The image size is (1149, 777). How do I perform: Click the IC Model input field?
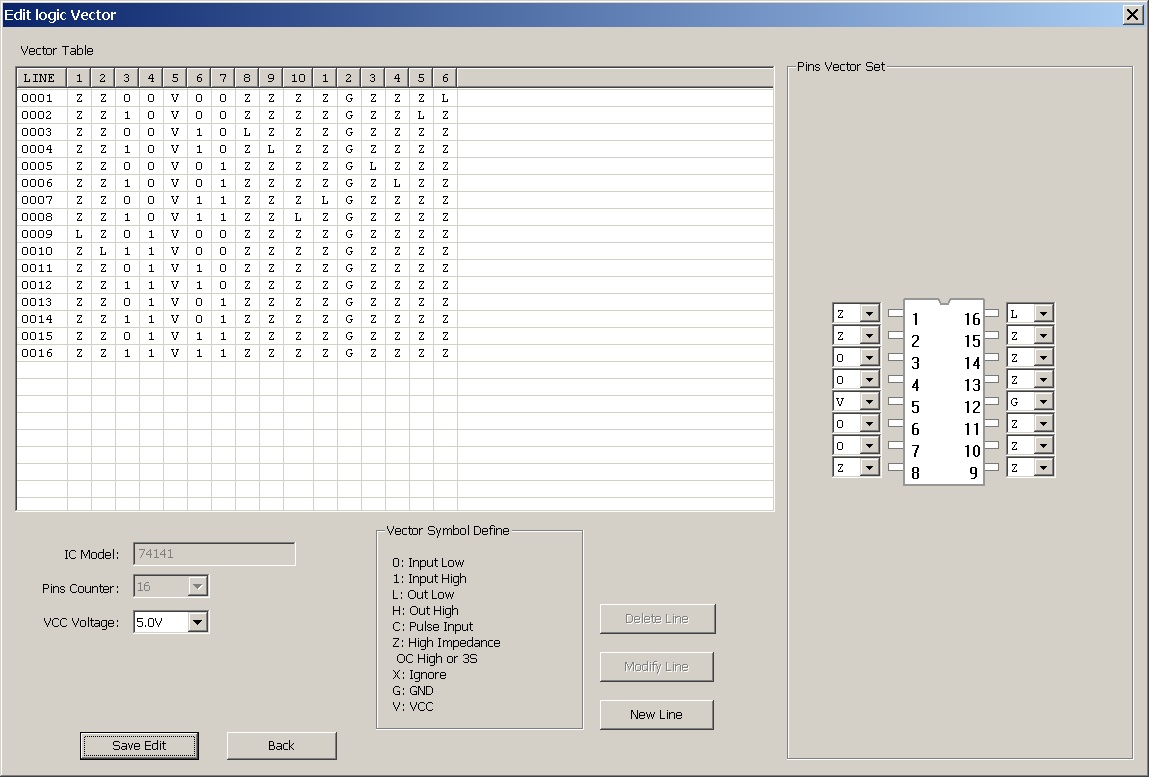coord(213,553)
